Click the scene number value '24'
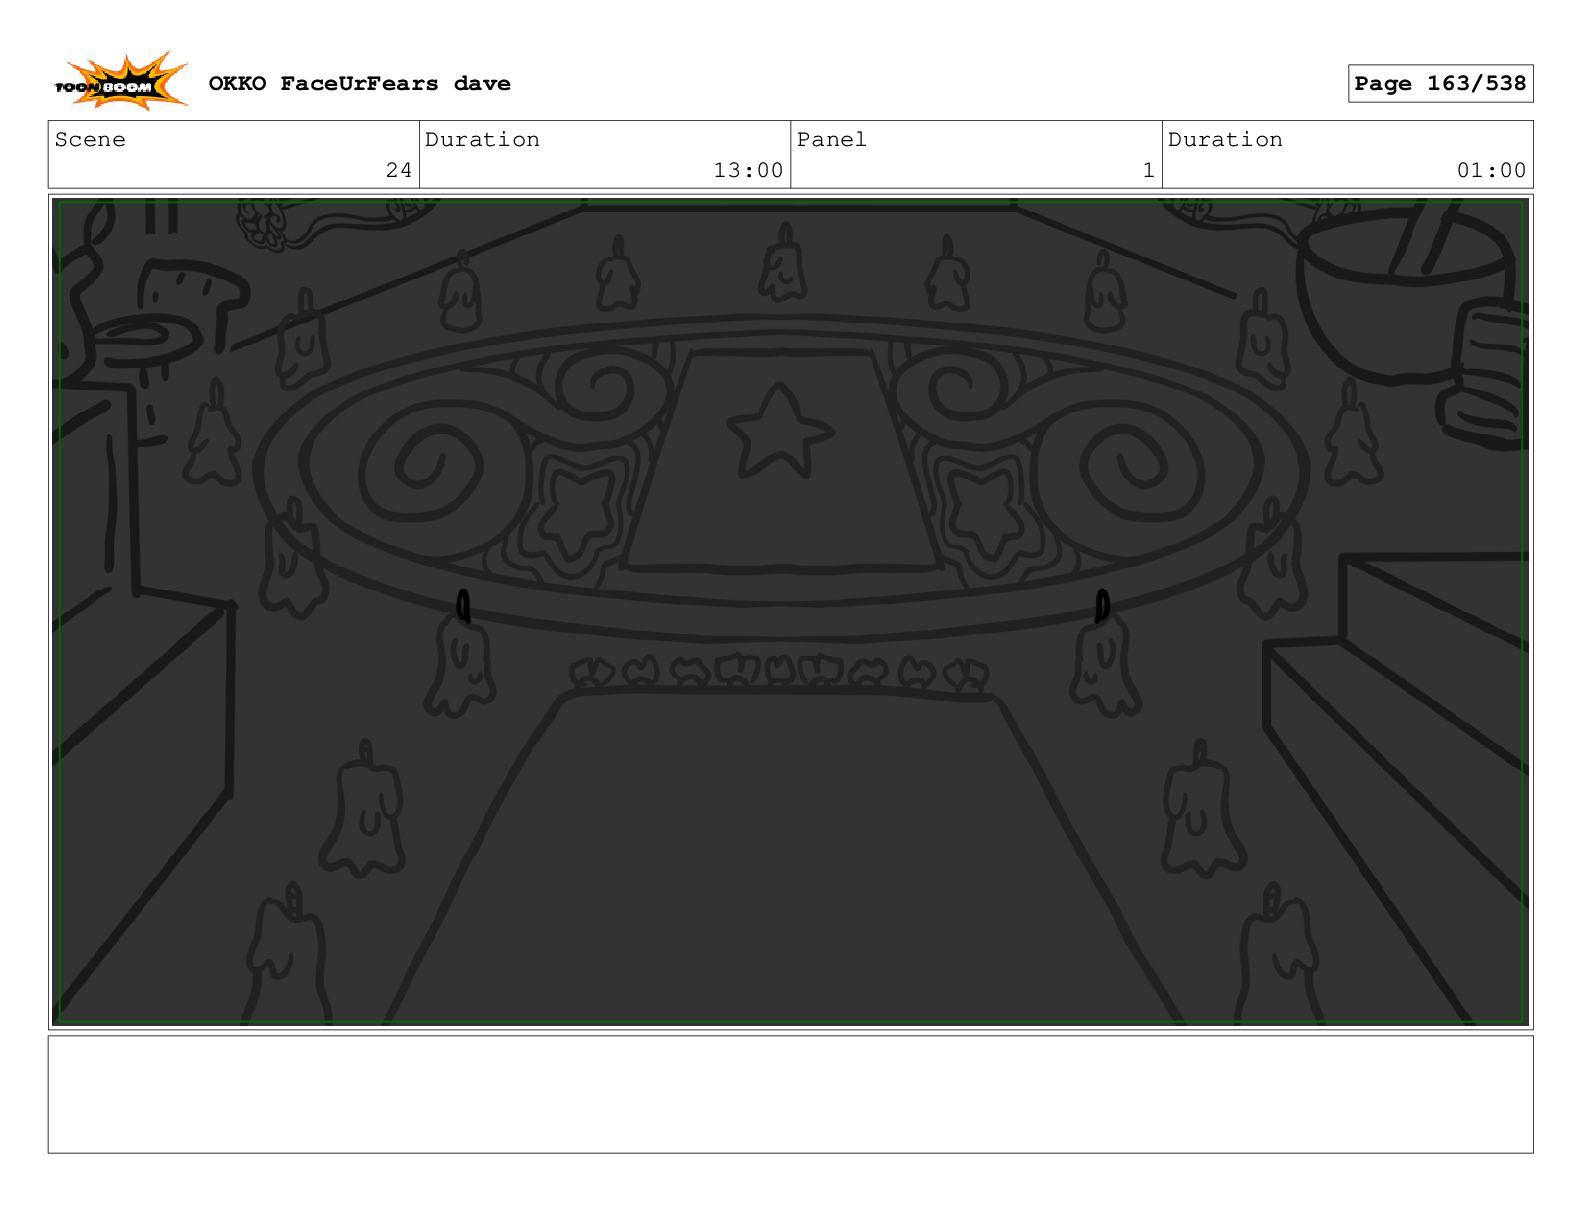 (x=399, y=171)
